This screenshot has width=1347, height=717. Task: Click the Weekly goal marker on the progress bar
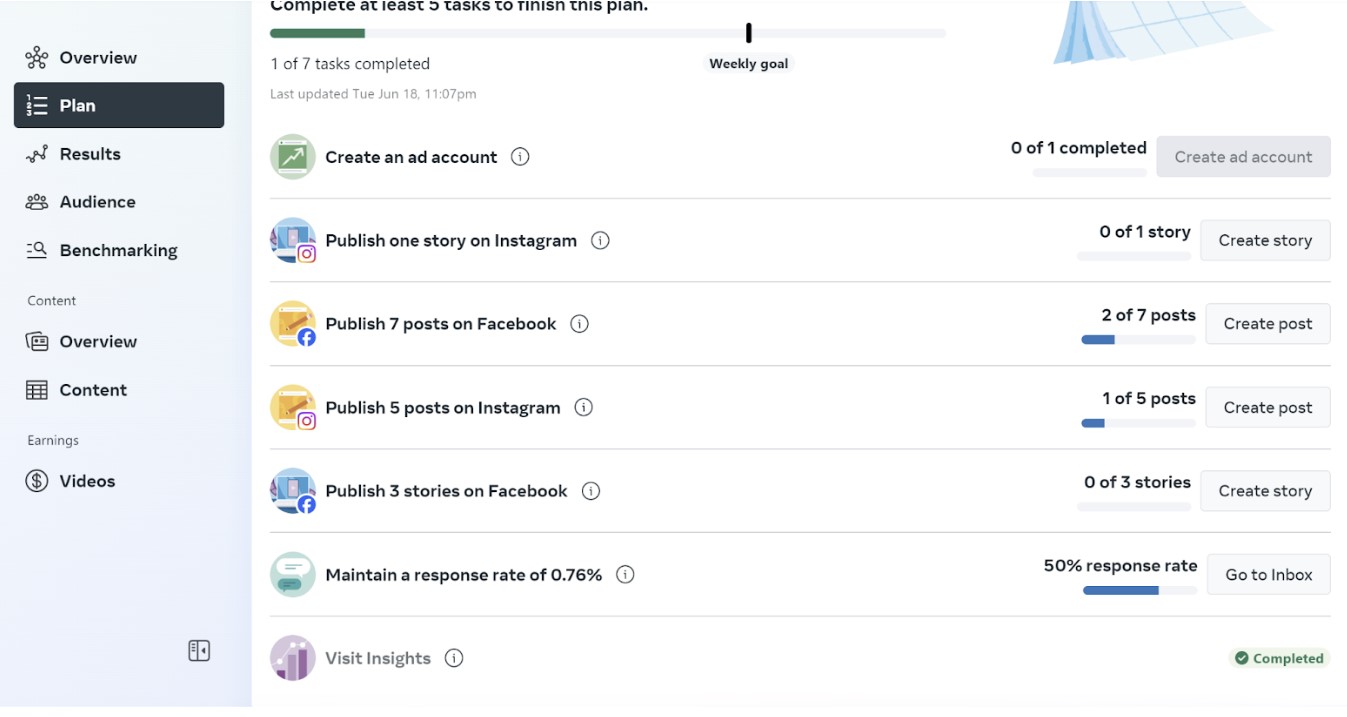click(x=748, y=32)
